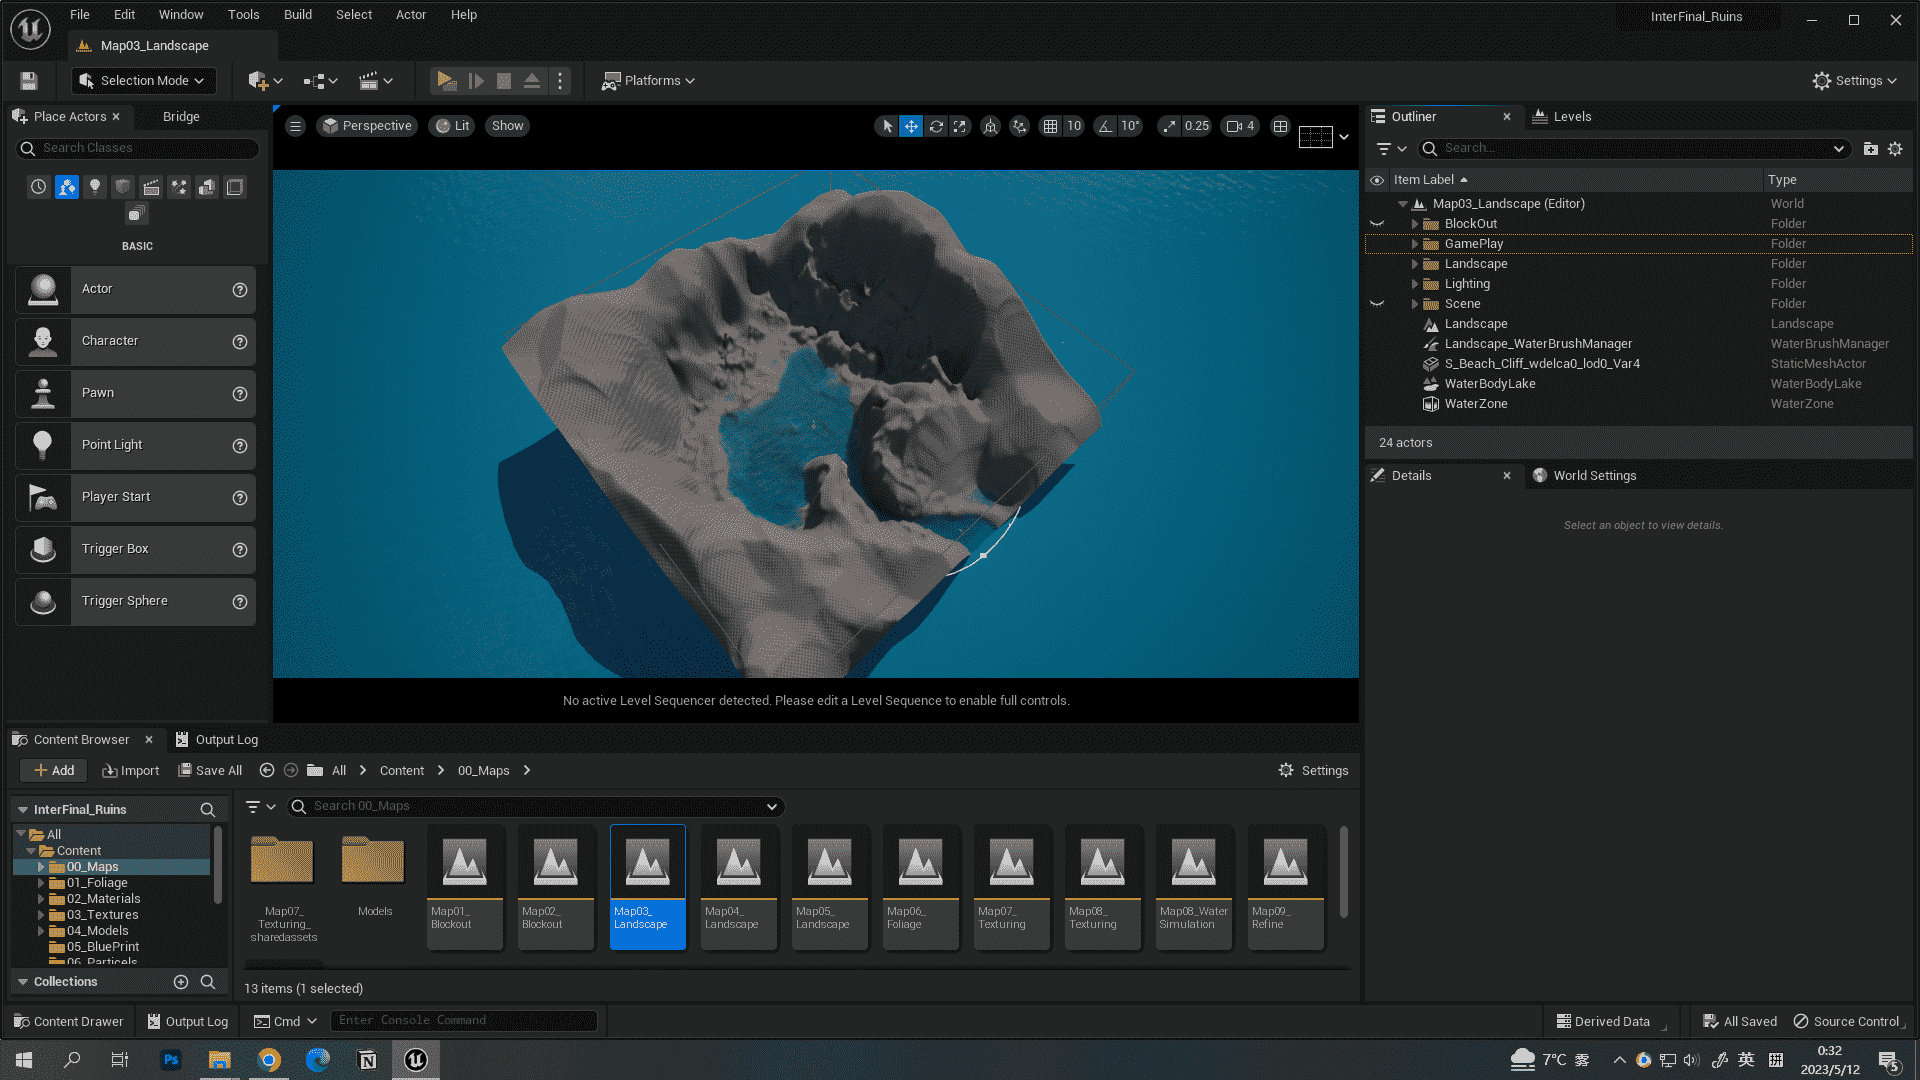Click the Eject player icon in toolbar

[x=531, y=80]
